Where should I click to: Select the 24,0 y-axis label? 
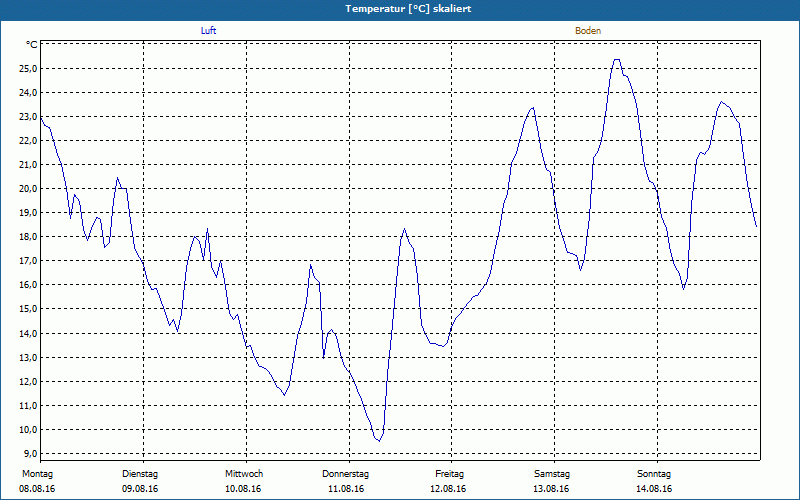29,92
